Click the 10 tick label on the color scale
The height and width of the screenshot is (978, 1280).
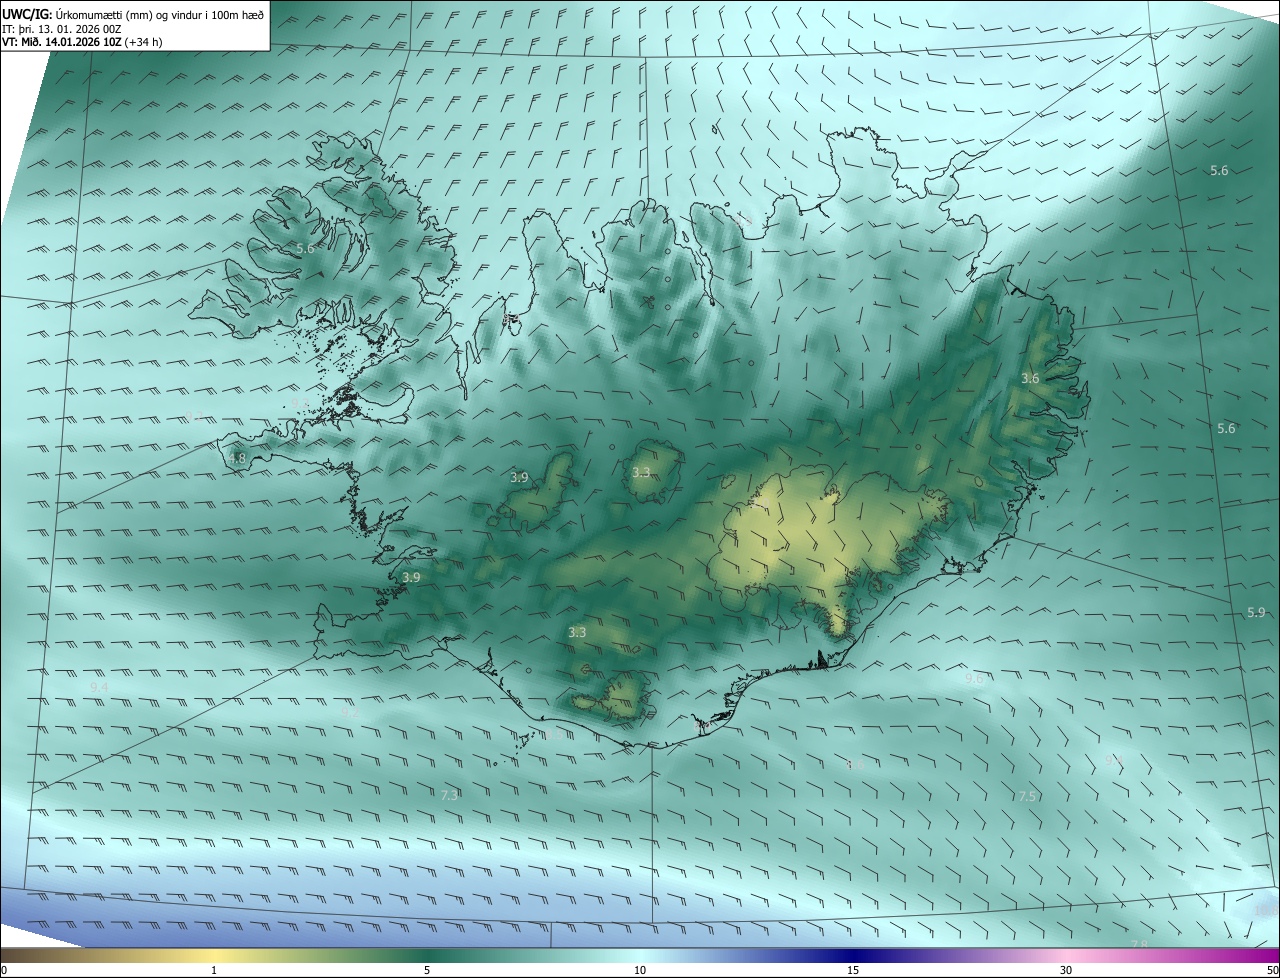coord(640,970)
